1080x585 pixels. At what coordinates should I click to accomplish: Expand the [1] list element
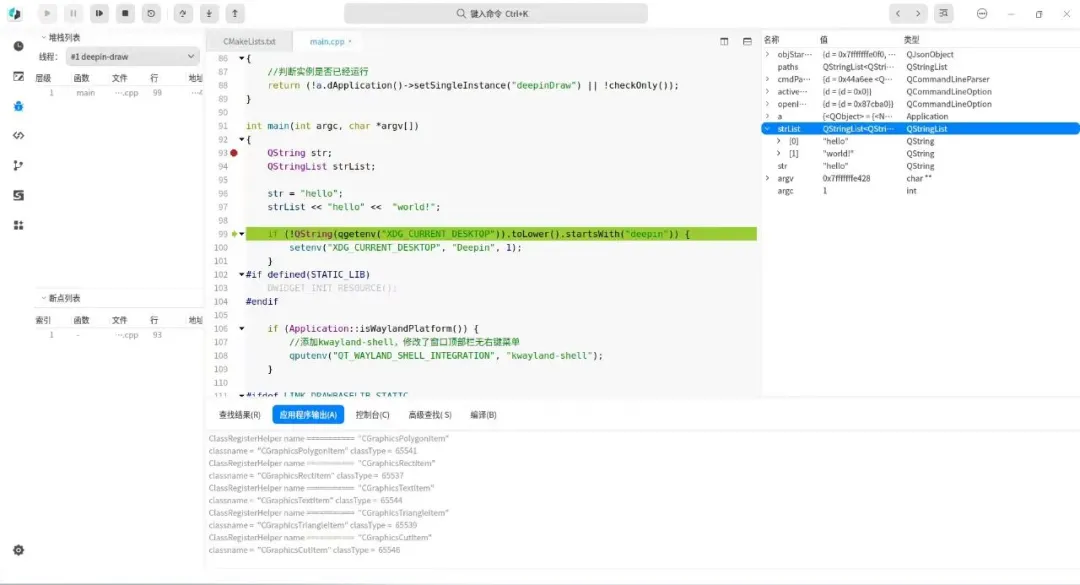(779, 154)
